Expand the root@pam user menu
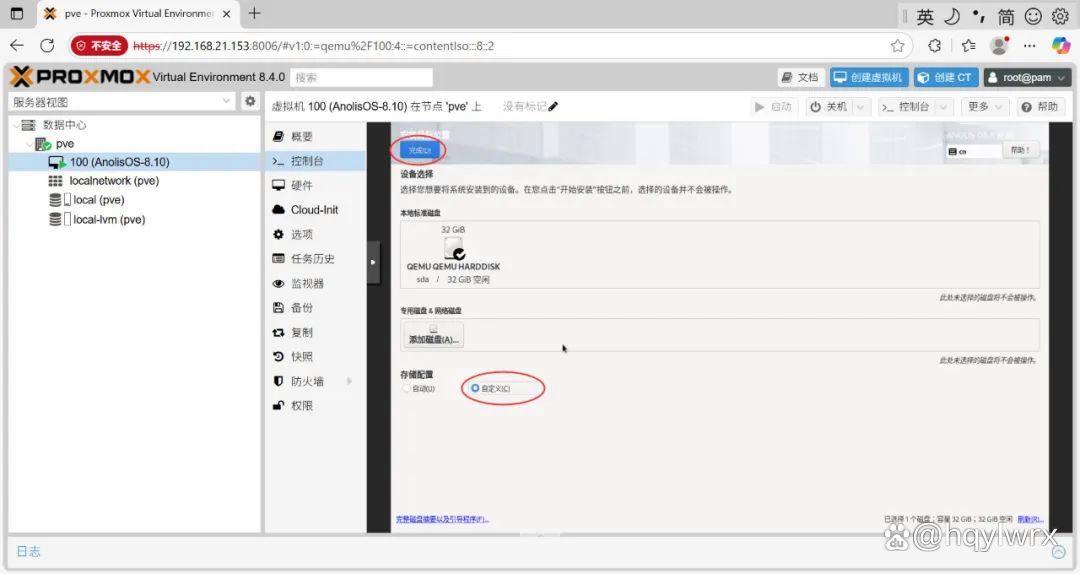The image size is (1080, 574). (x=1027, y=77)
